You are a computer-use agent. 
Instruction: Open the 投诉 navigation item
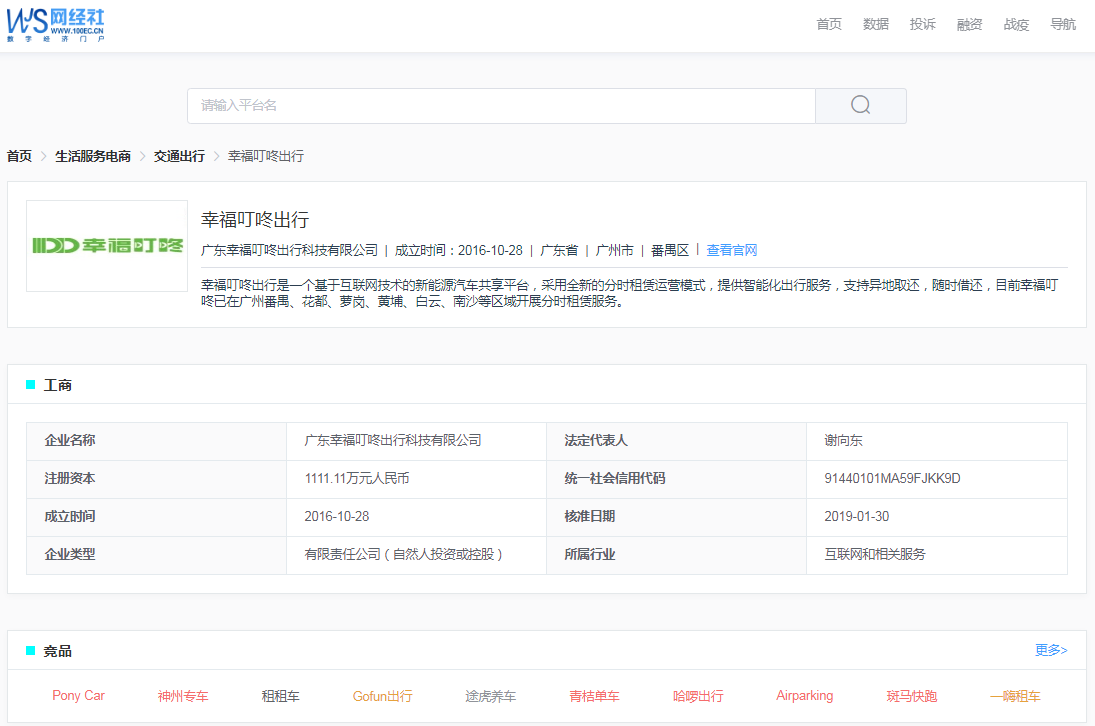click(x=923, y=24)
